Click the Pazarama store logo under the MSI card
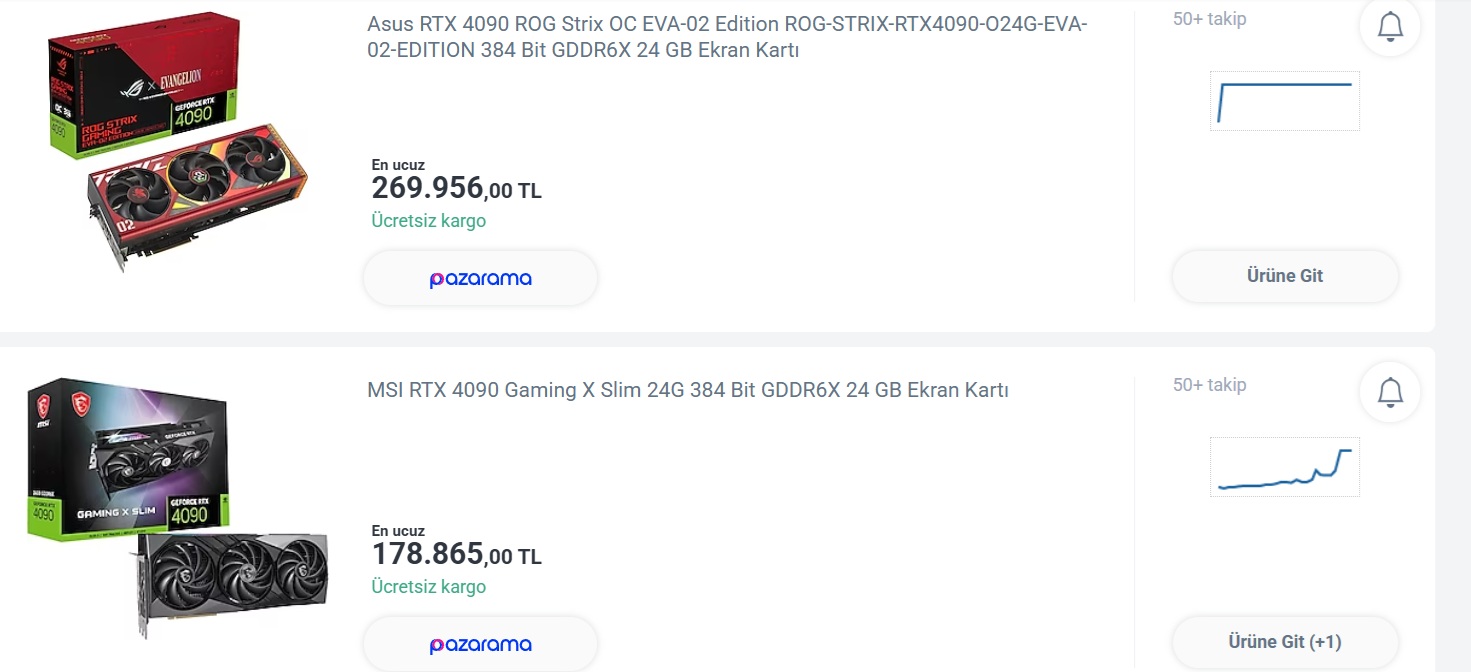Viewport: 1471px width, 672px height. (x=480, y=645)
